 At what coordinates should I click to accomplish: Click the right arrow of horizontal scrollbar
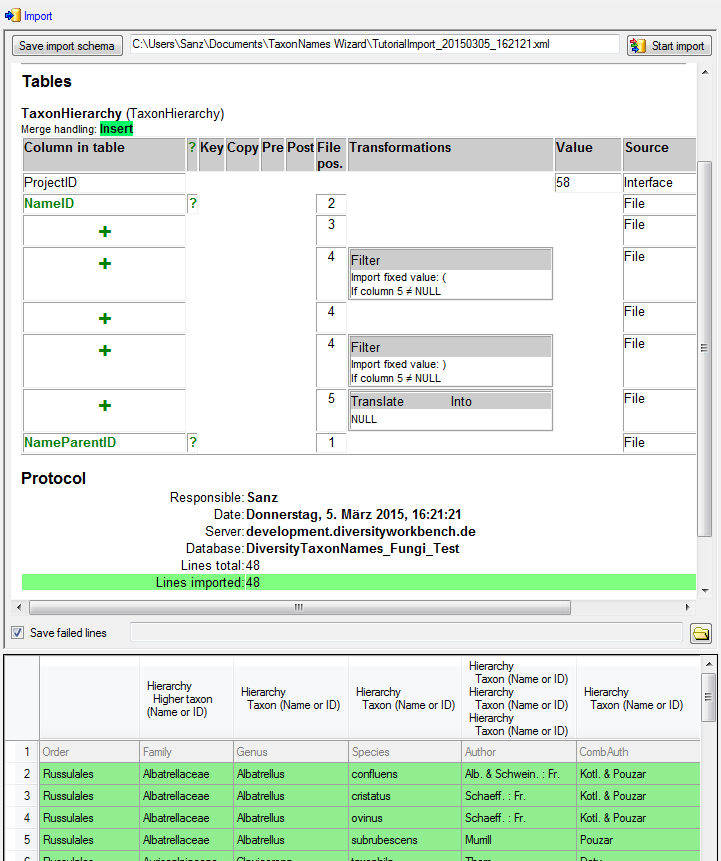(x=687, y=608)
